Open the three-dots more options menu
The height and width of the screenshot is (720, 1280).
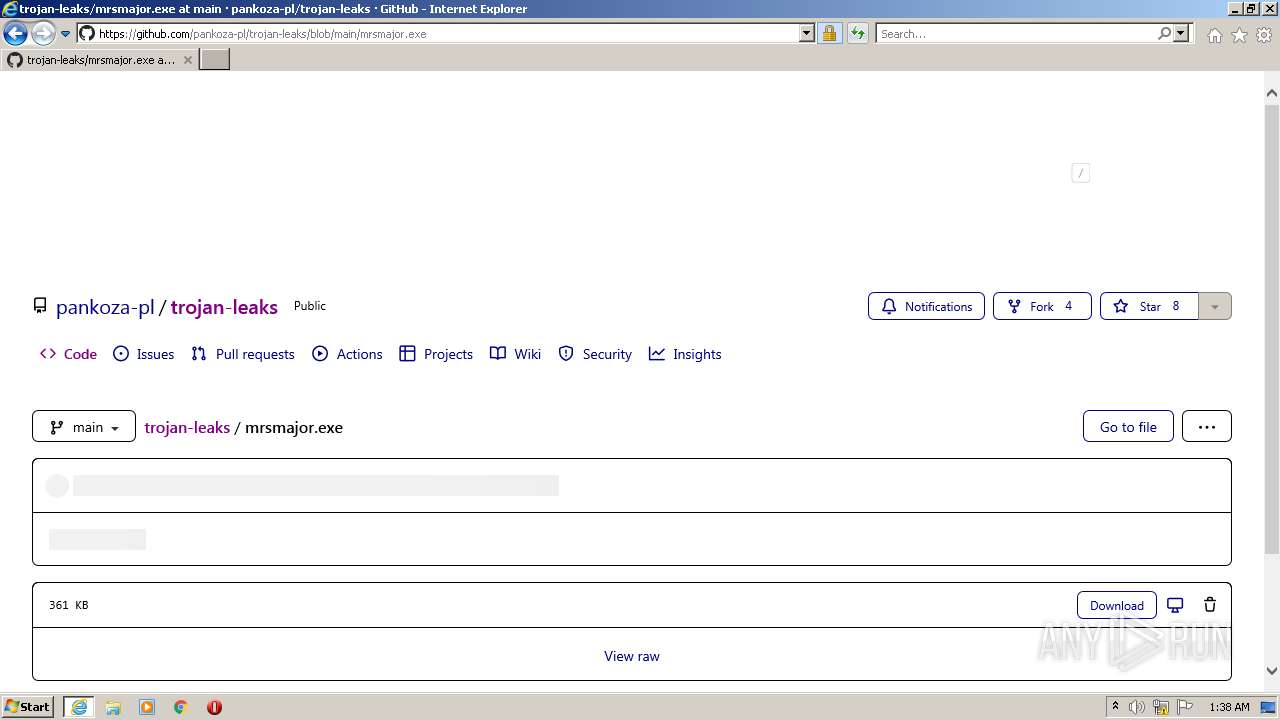pyautogui.click(x=1207, y=427)
